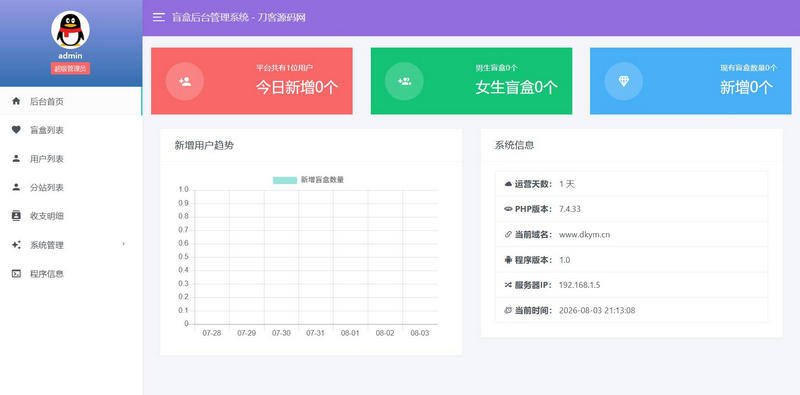Image resolution: width=800 pixels, height=395 pixels.
Task: Click the link icon beside 当前域名
Action: coord(508,235)
